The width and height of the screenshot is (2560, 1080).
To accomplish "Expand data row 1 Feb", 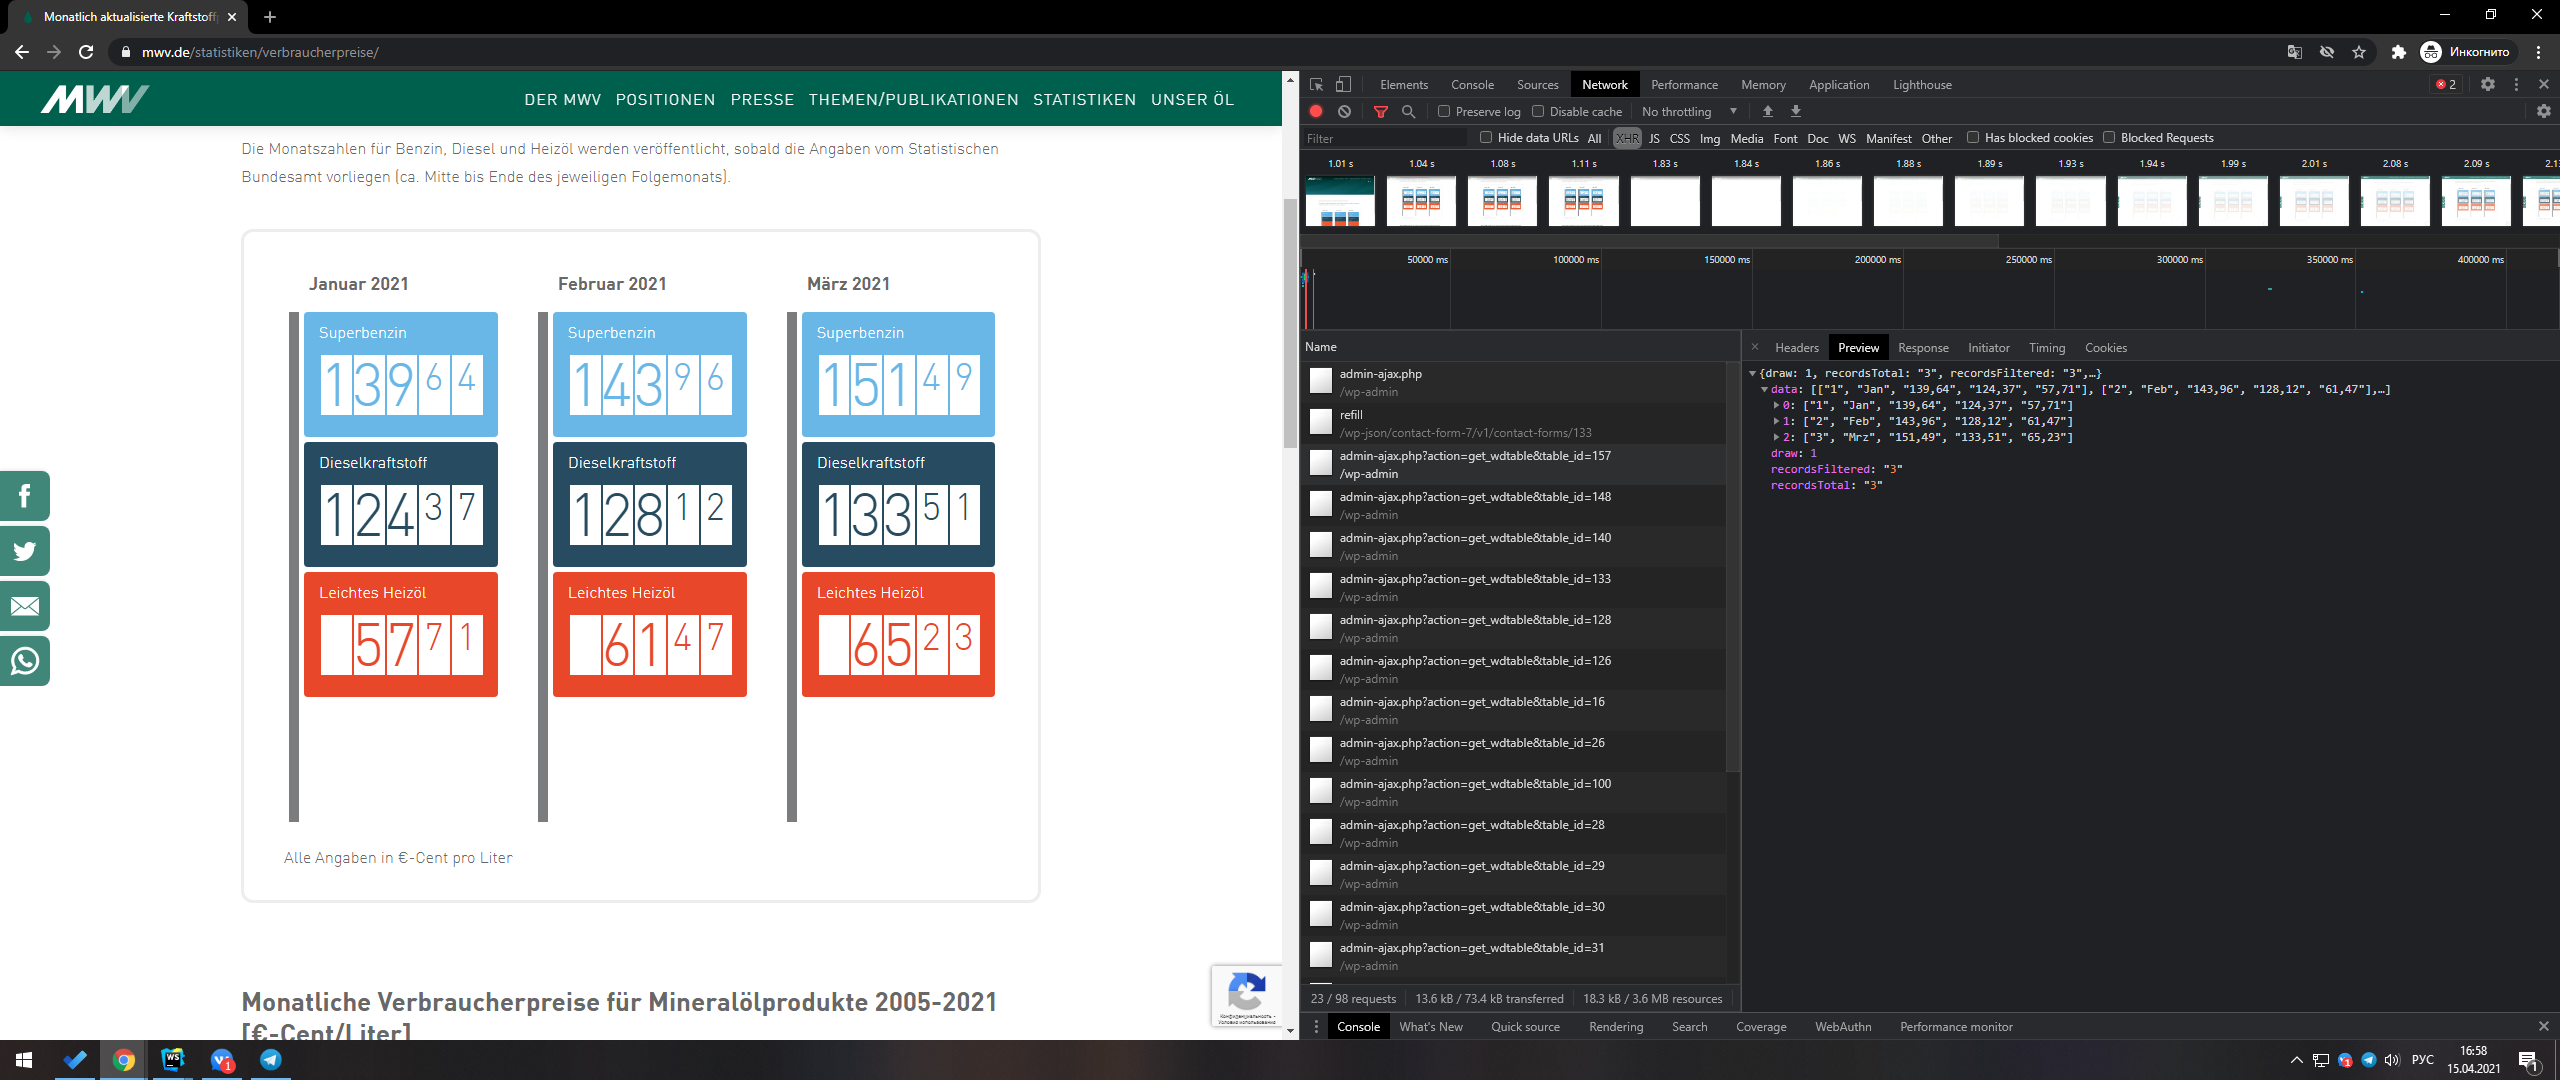I will pyautogui.click(x=1776, y=421).
